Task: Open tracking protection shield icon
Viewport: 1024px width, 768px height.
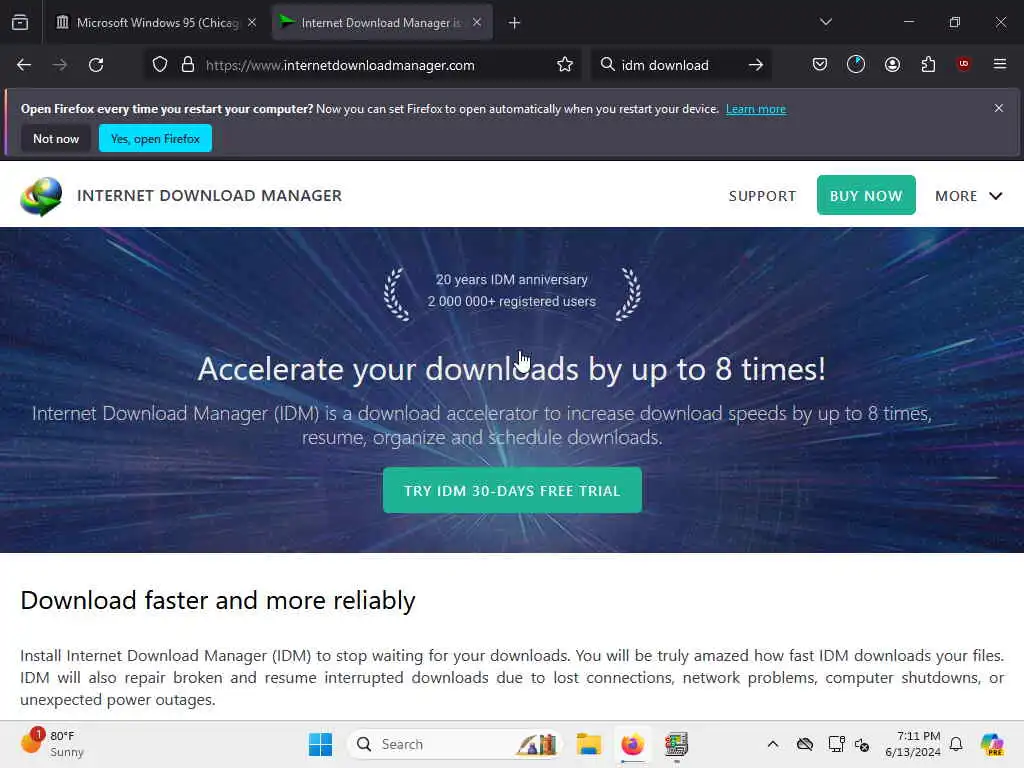Action: (x=160, y=65)
